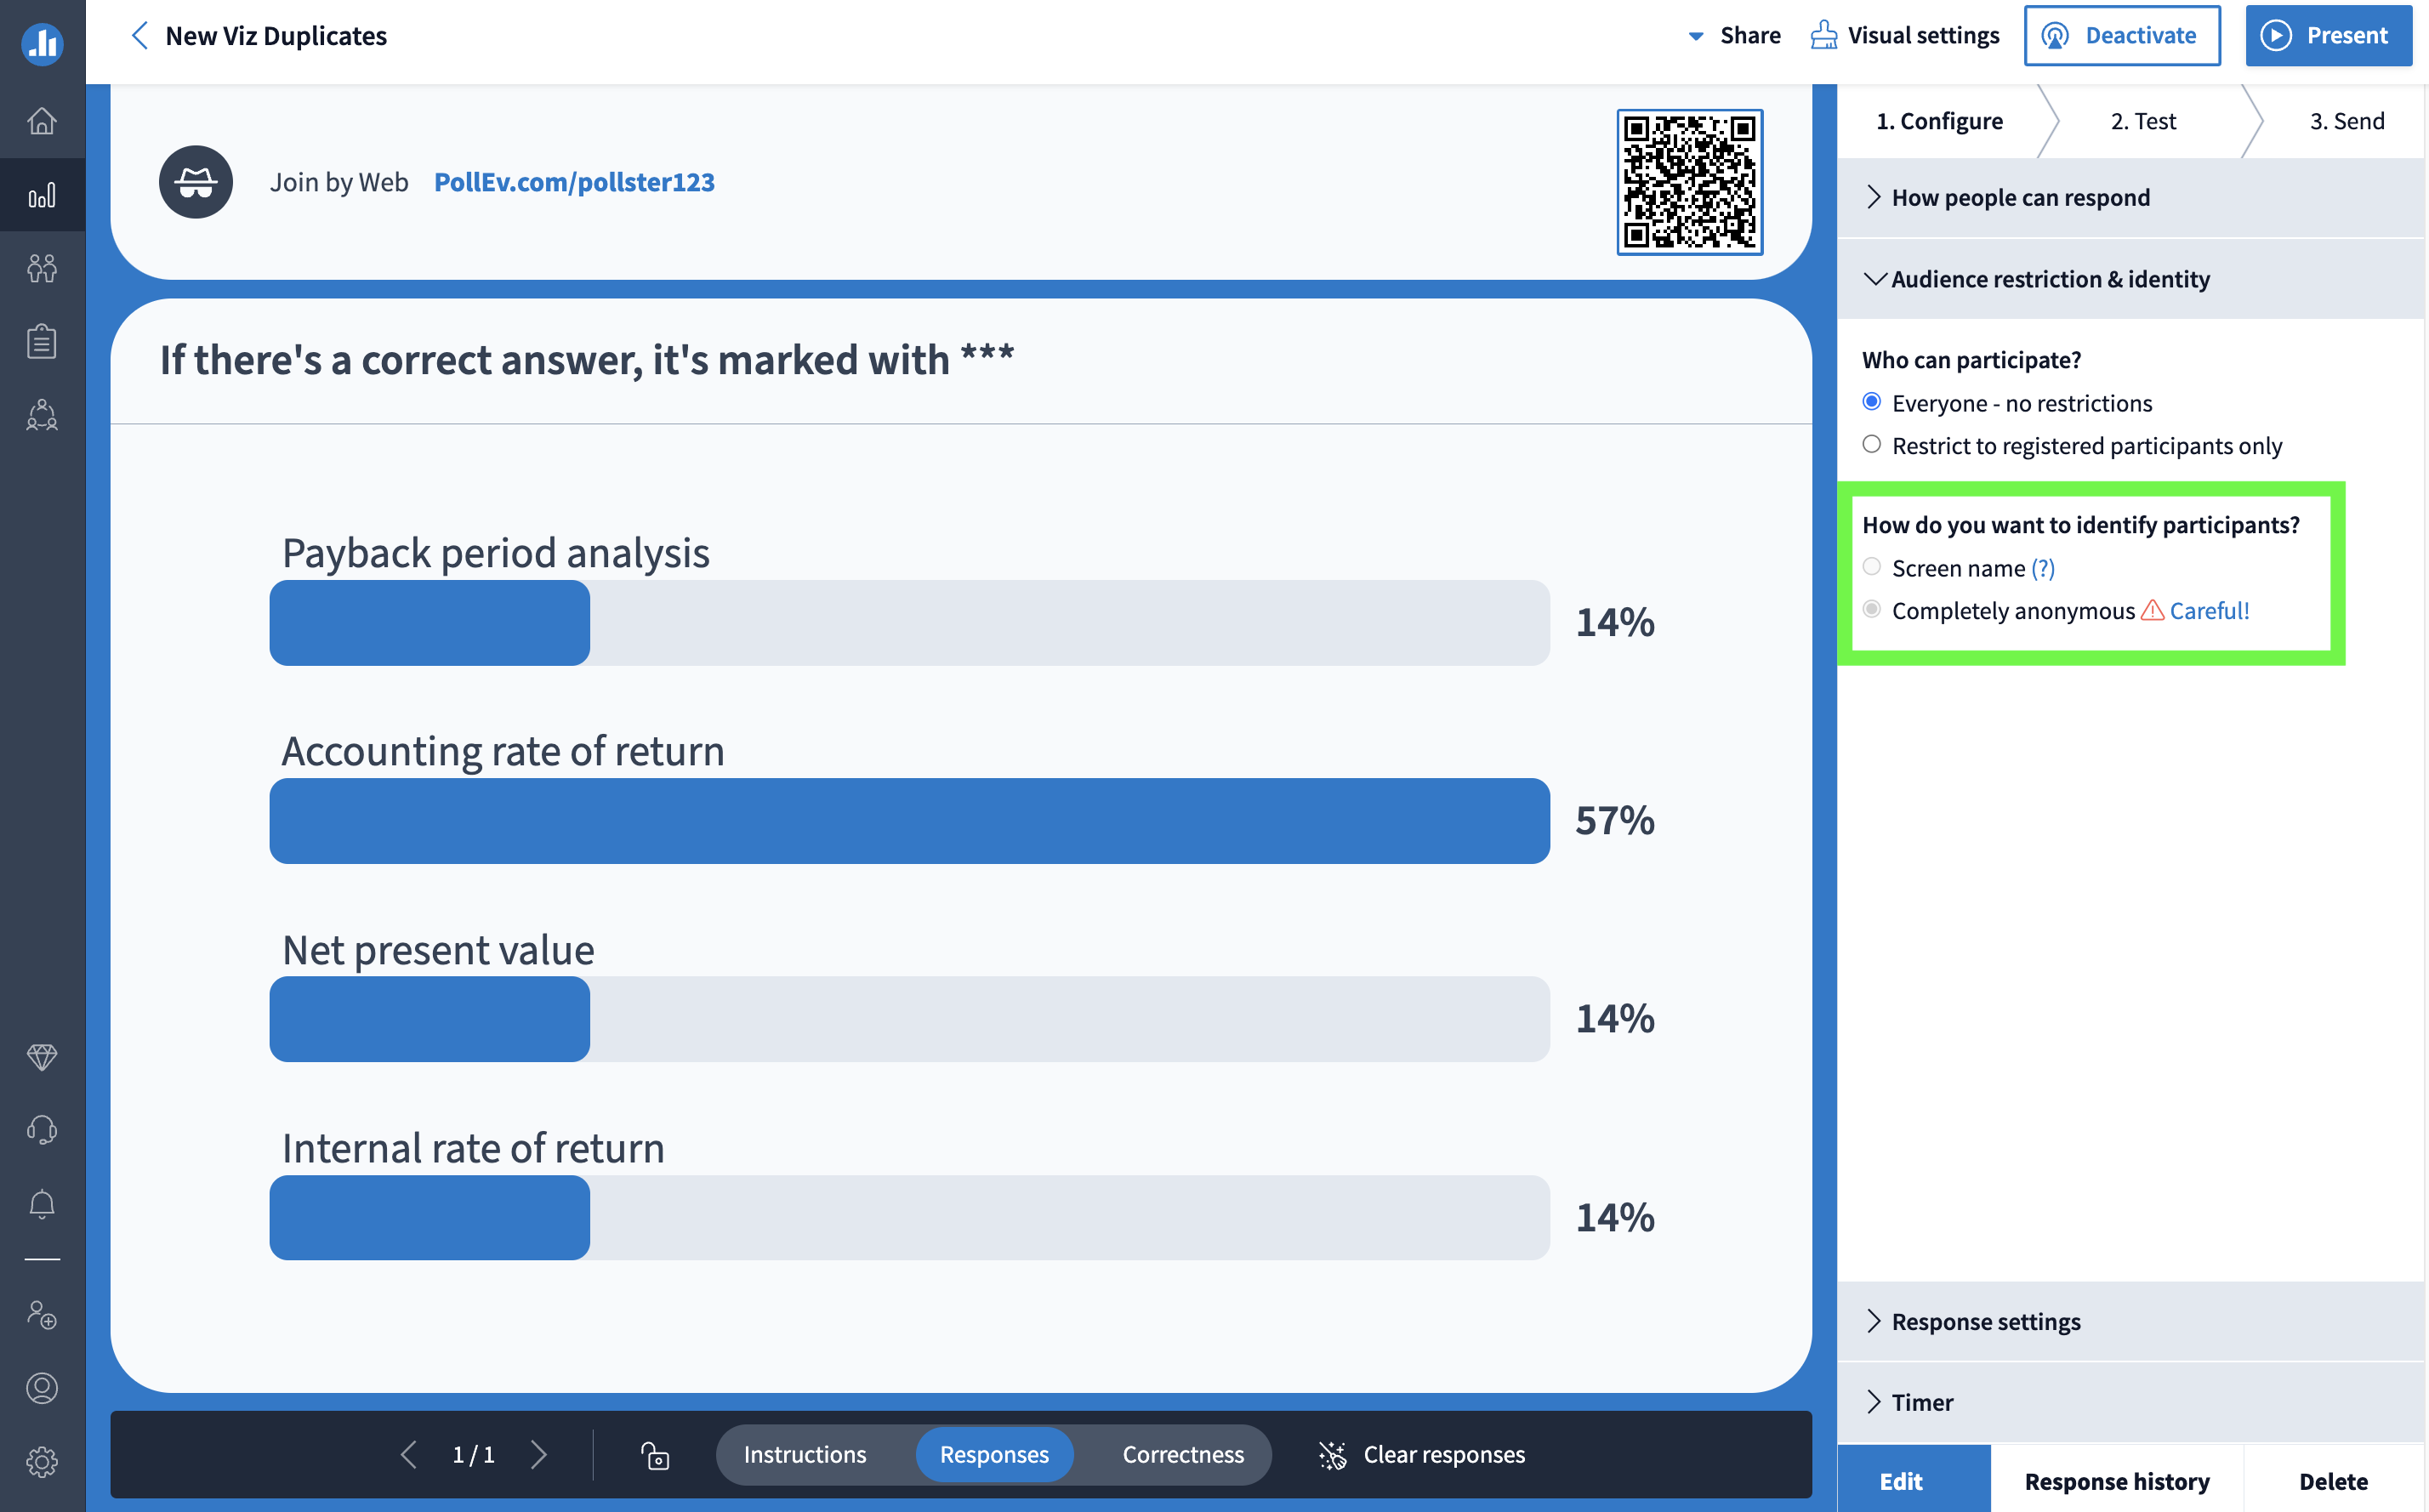Click the Payback period analysis bar
The height and width of the screenshot is (1512, 2429).
tap(909, 623)
